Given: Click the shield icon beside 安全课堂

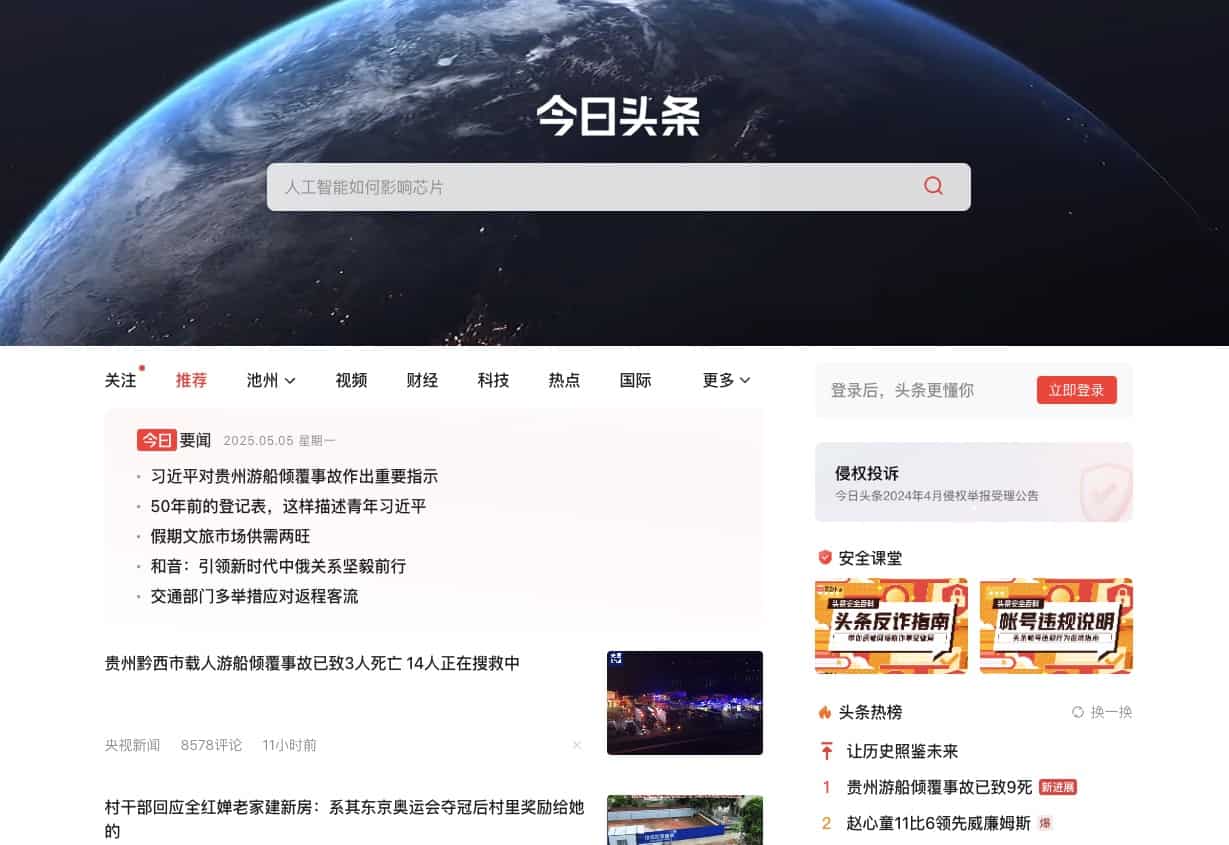Looking at the screenshot, I should tap(825, 557).
